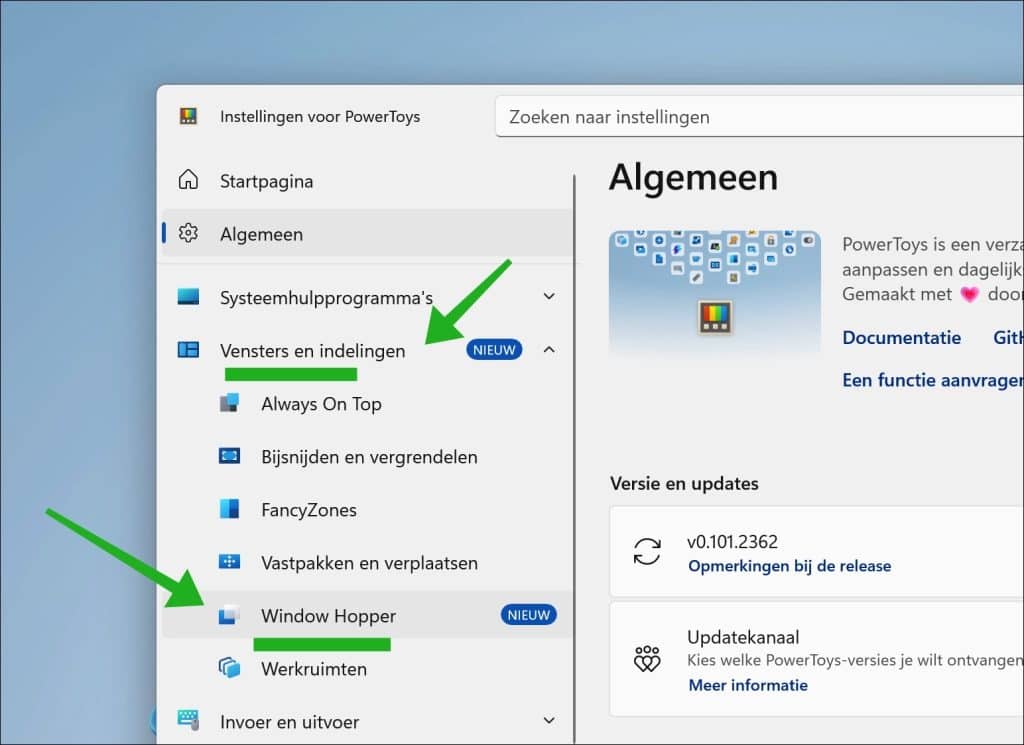The image size is (1024, 745).
Task: Click the Invoer en uitvoer label
Action: click(x=289, y=721)
